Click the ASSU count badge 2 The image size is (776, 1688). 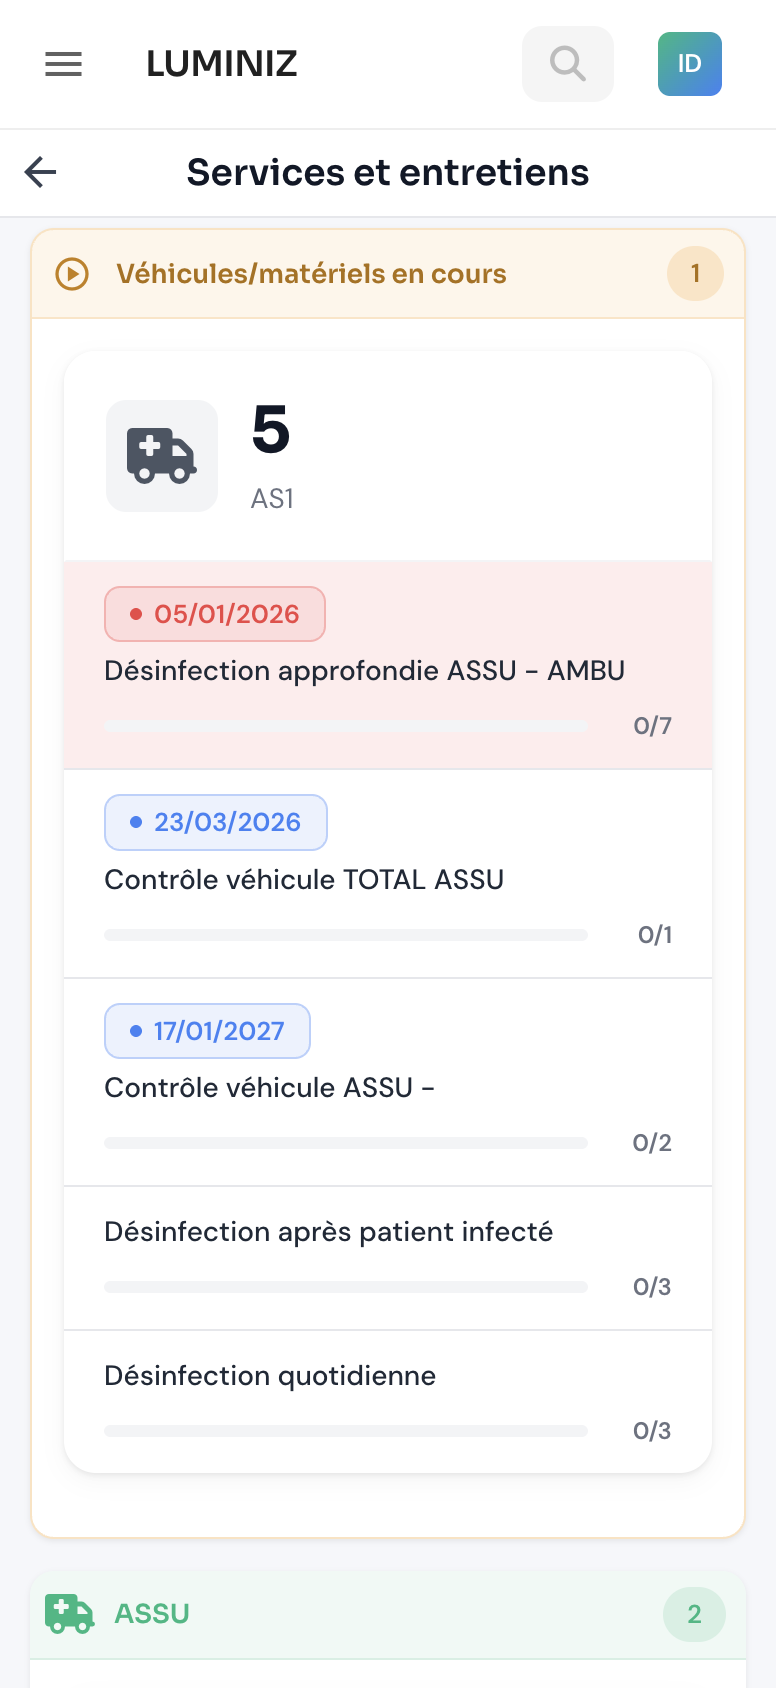[x=694, y=1613]
